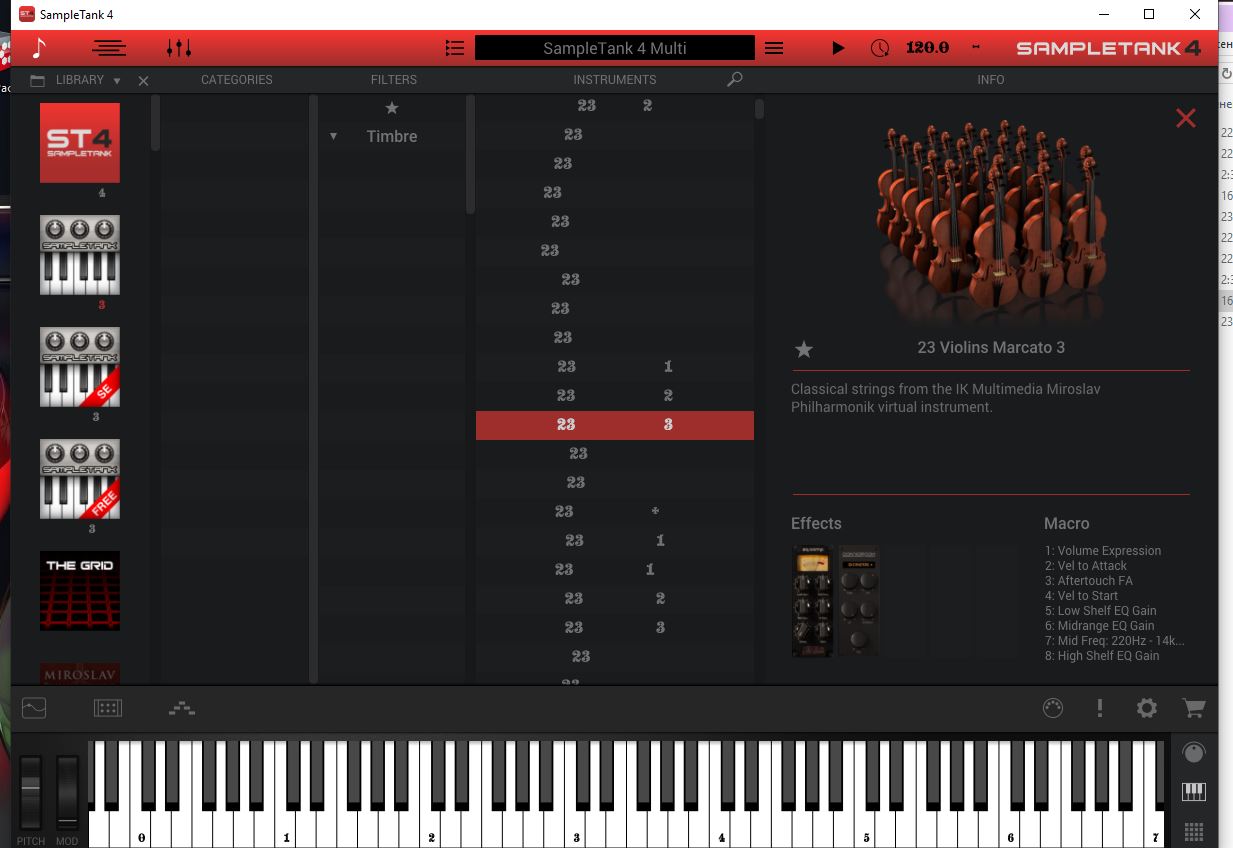Start playback with the play button
The height and width of the screenshot is (848, 1233).
(838, 47)
